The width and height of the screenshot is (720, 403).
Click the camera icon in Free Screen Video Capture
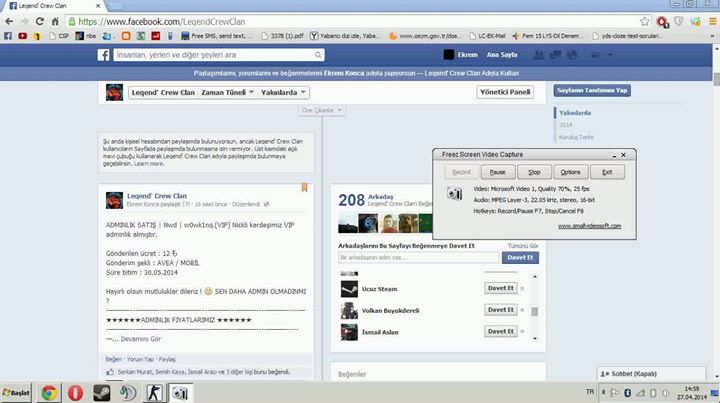pos(455,194)
